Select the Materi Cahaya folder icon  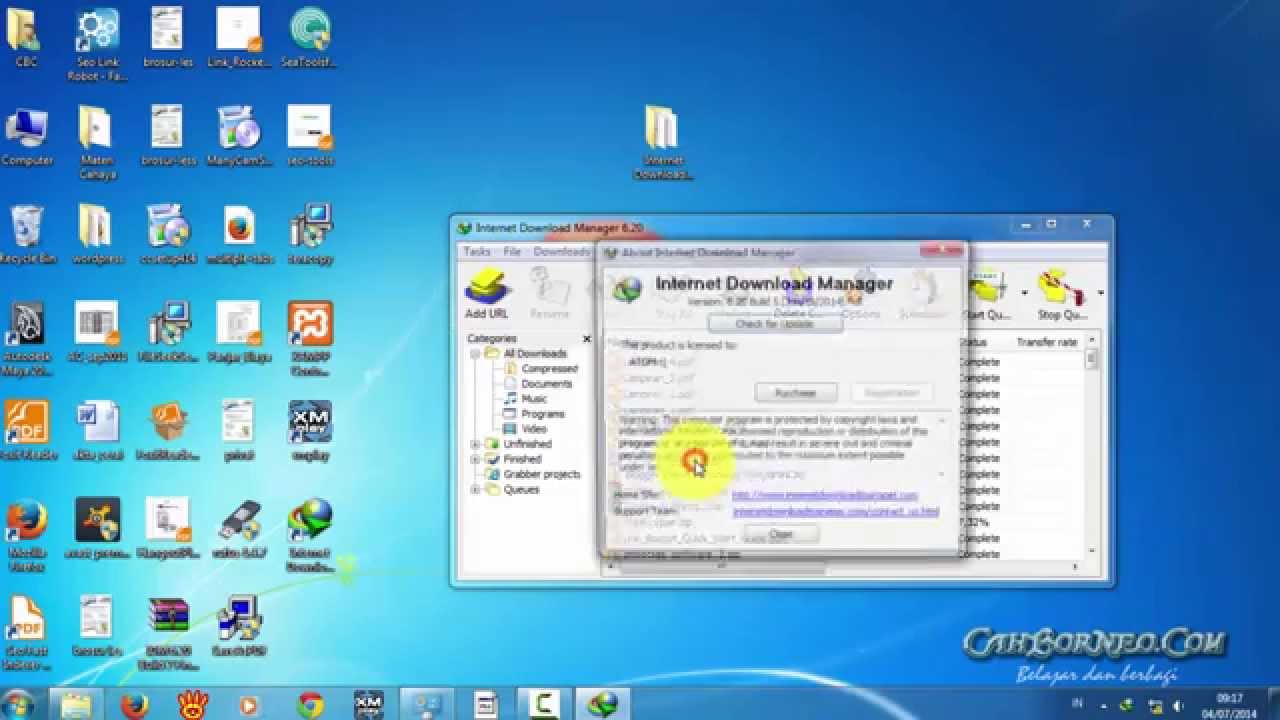[97, 143]
